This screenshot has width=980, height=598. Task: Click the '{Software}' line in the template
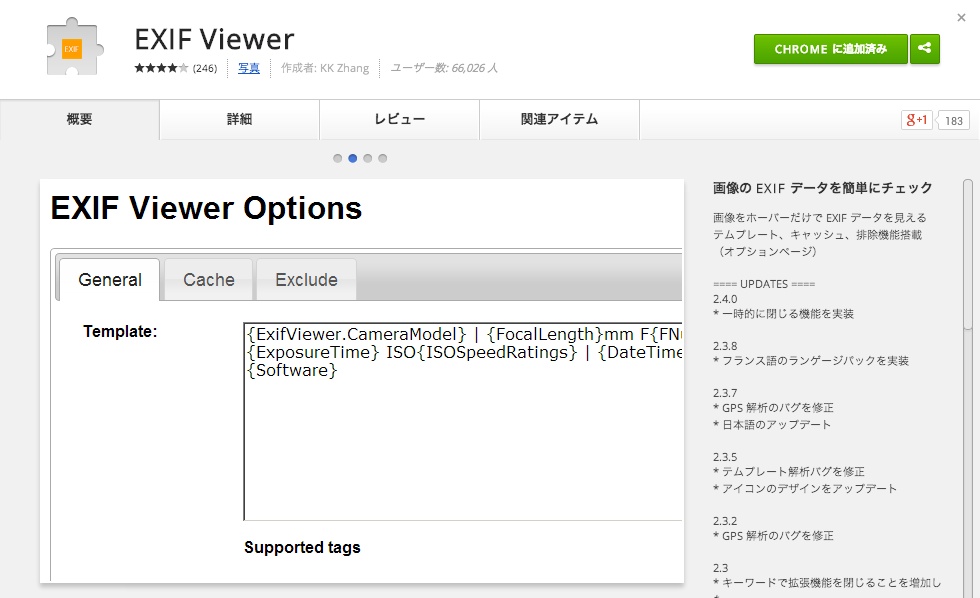pos(292,371)
